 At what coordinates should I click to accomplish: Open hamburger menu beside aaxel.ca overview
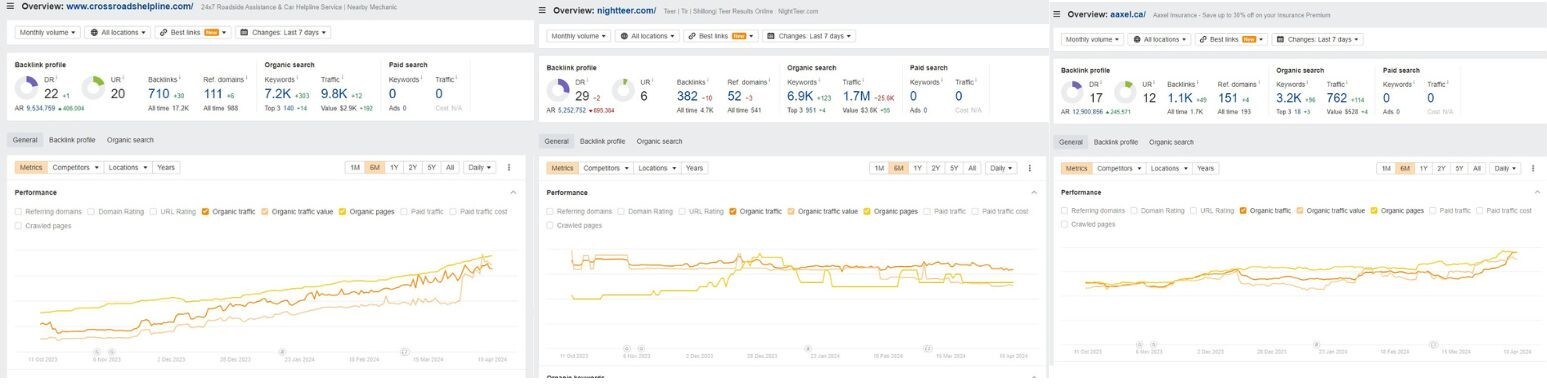pyautogui.click(x=1056, y=14)
